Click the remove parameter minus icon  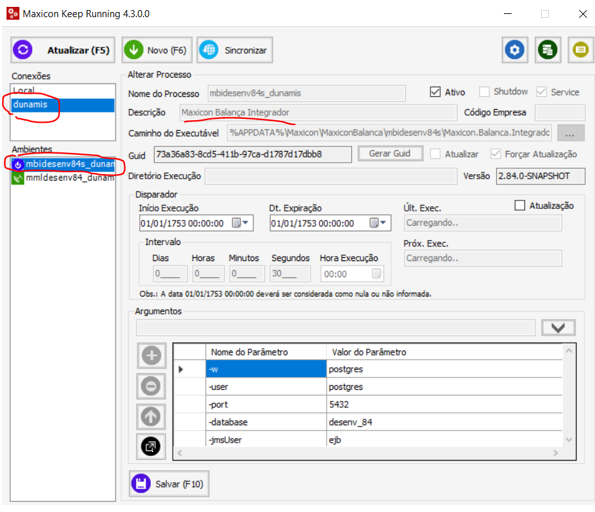151,386
